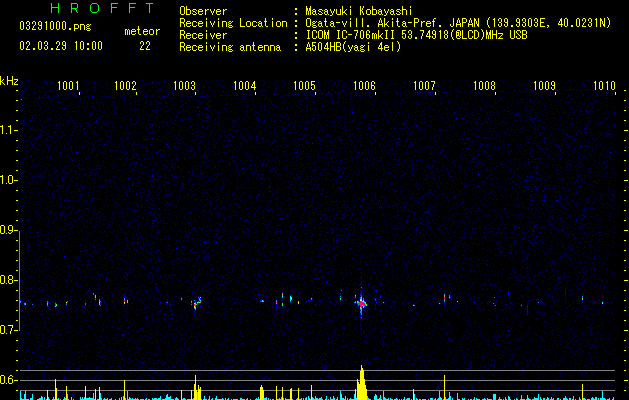Click the 0.9 kHz frequency label

coord(9,230)
